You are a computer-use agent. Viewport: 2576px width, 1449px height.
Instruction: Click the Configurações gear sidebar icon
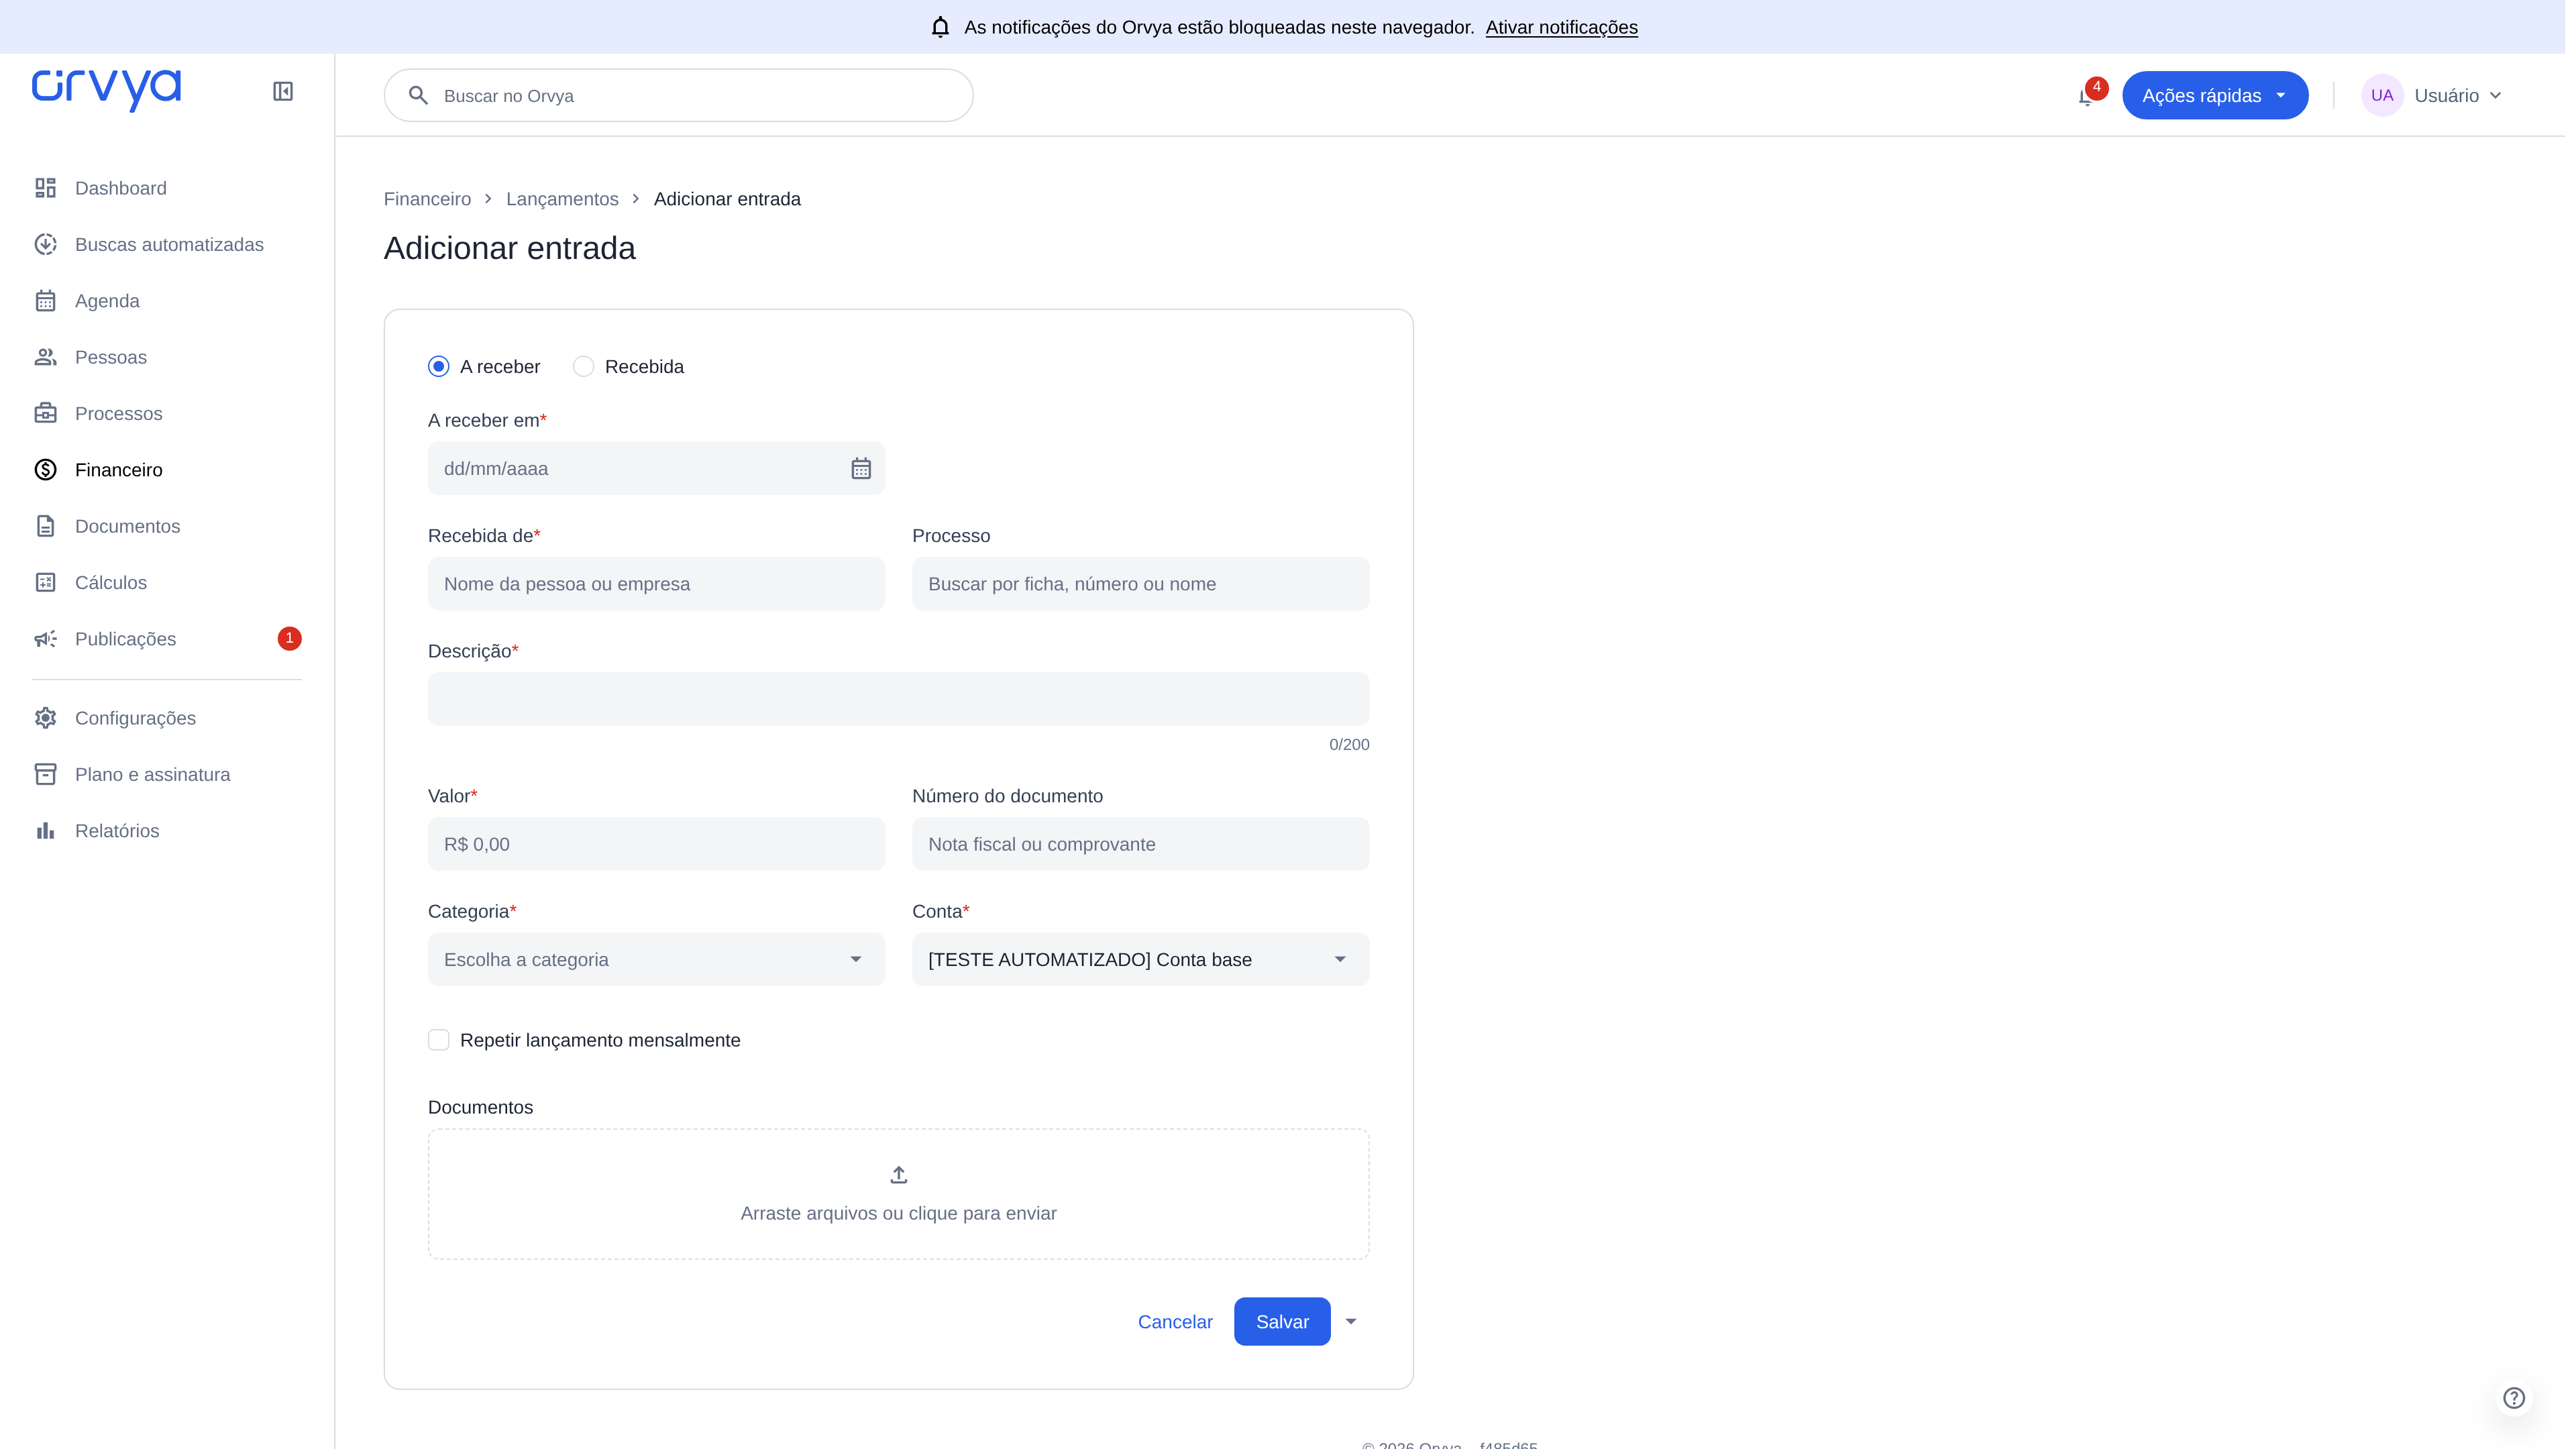(45, 718)
